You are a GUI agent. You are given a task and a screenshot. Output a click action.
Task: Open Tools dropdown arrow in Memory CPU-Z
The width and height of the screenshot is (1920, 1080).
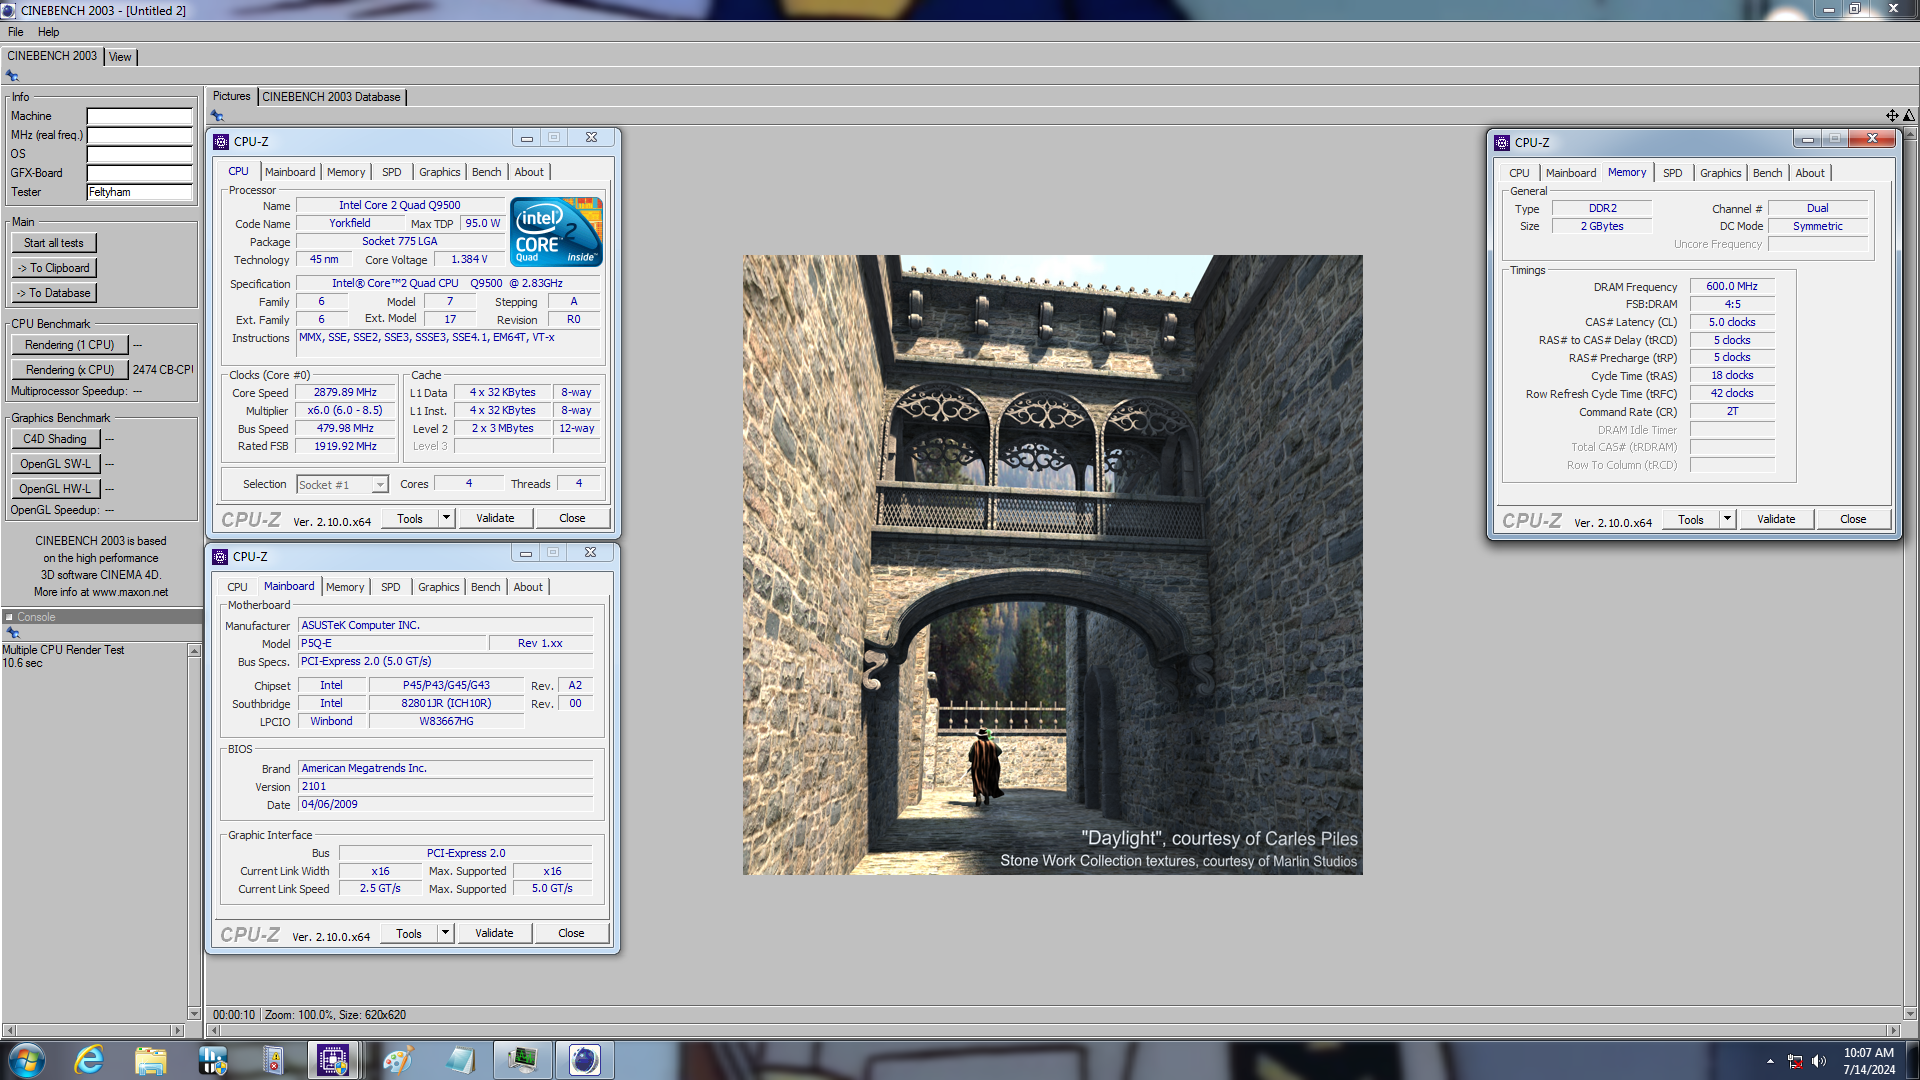(x=1727, y=519)
